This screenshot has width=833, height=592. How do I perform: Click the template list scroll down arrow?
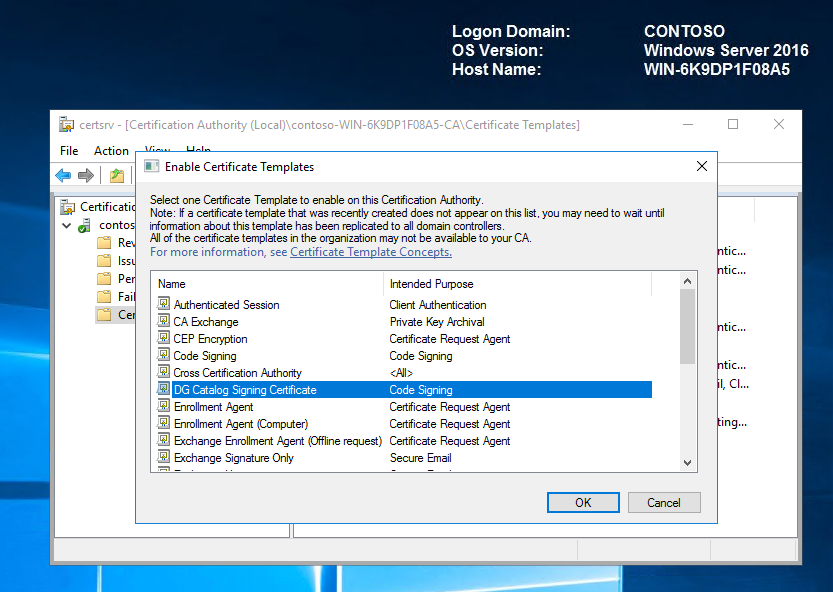point(687,462)
